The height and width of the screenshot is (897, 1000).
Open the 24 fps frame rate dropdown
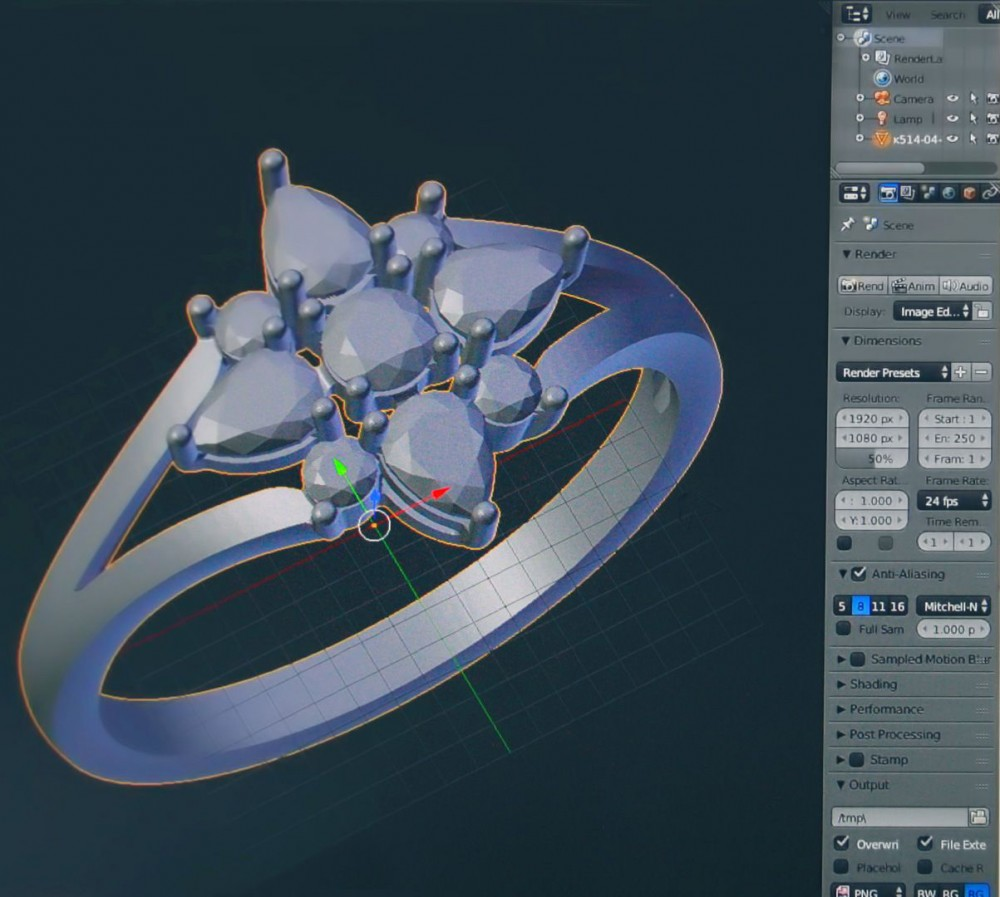[x=954, y=501]
